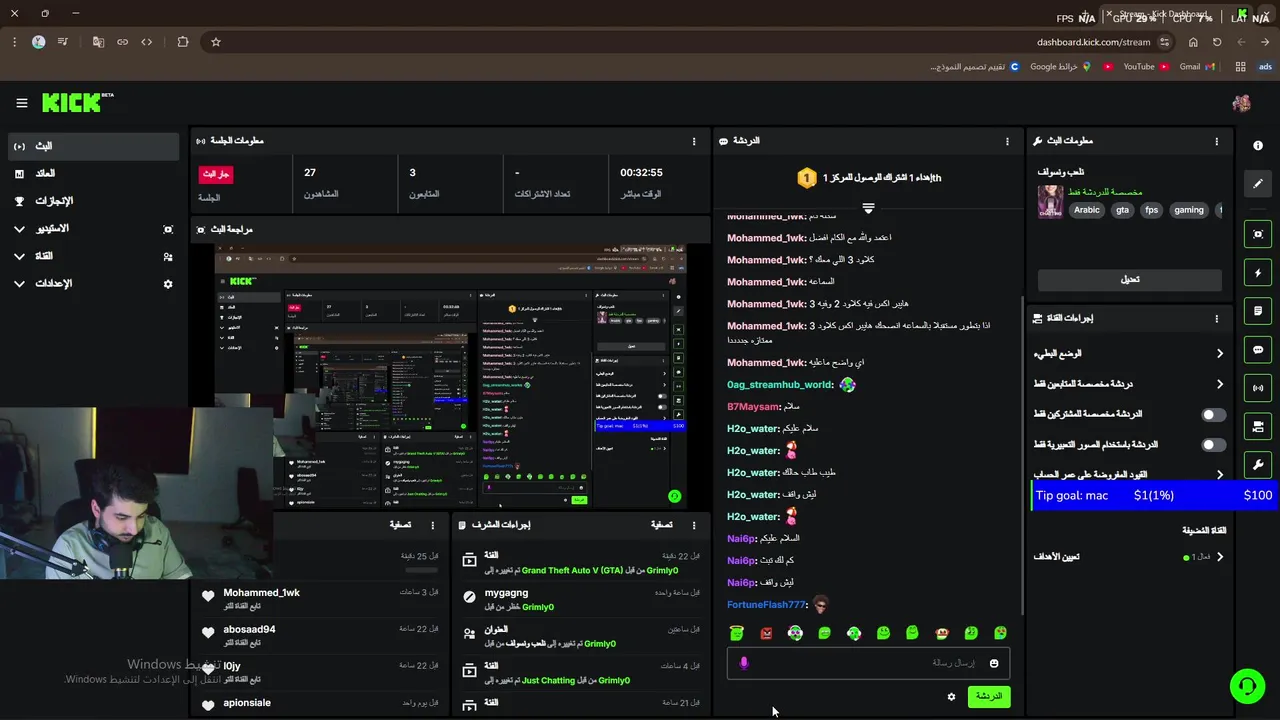
Task: Click the lightning bolt quick actions icon
Action: 1258,273
